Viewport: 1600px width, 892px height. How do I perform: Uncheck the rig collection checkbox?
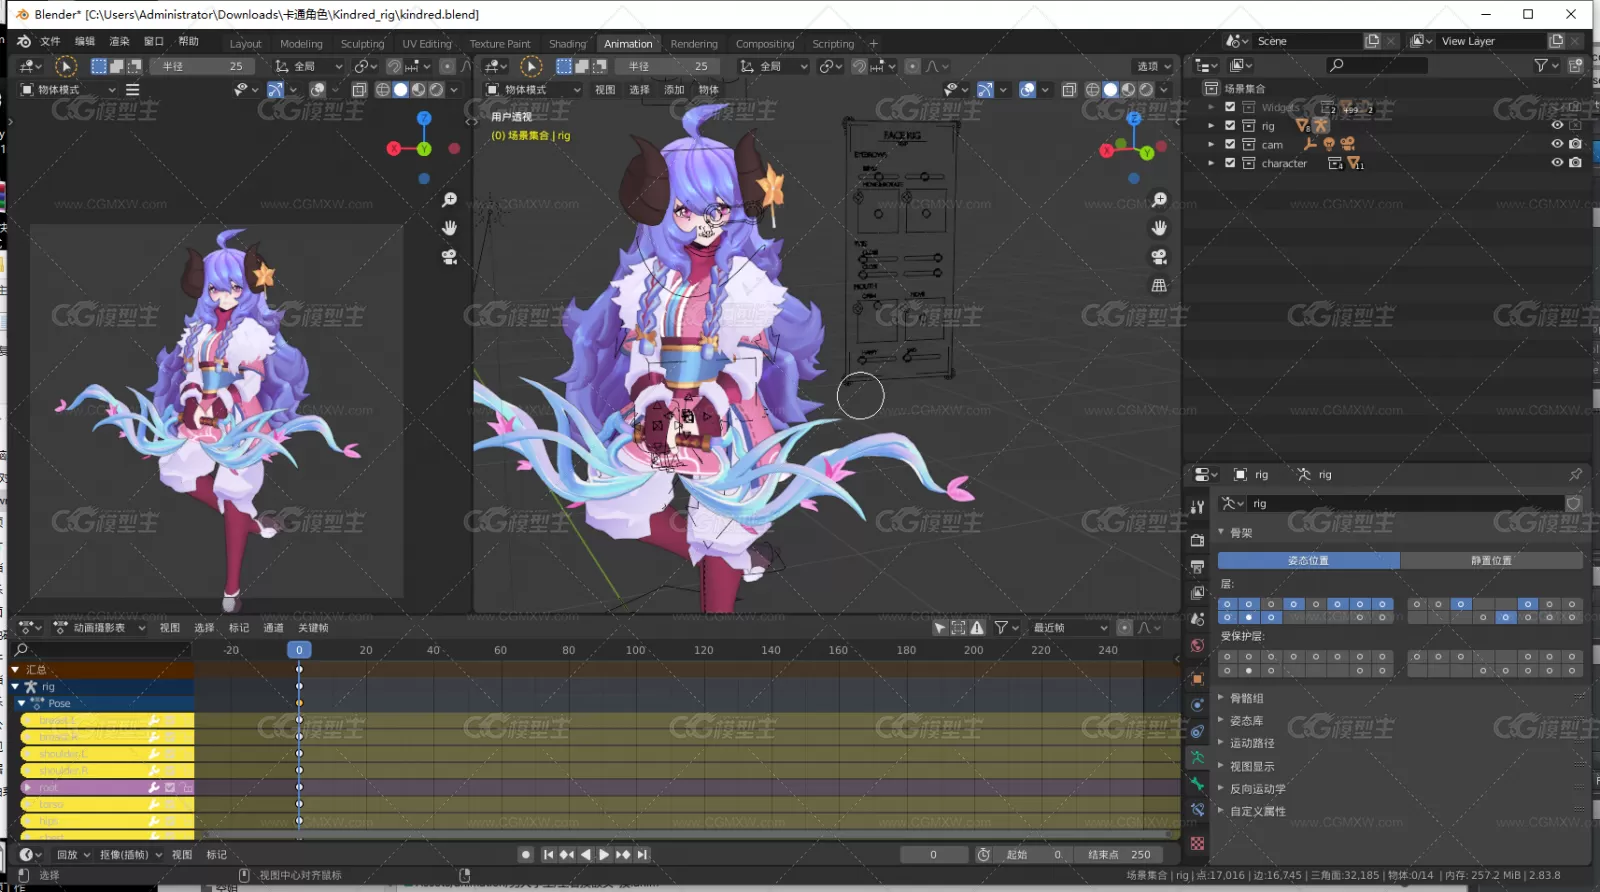coord(1230,126)
